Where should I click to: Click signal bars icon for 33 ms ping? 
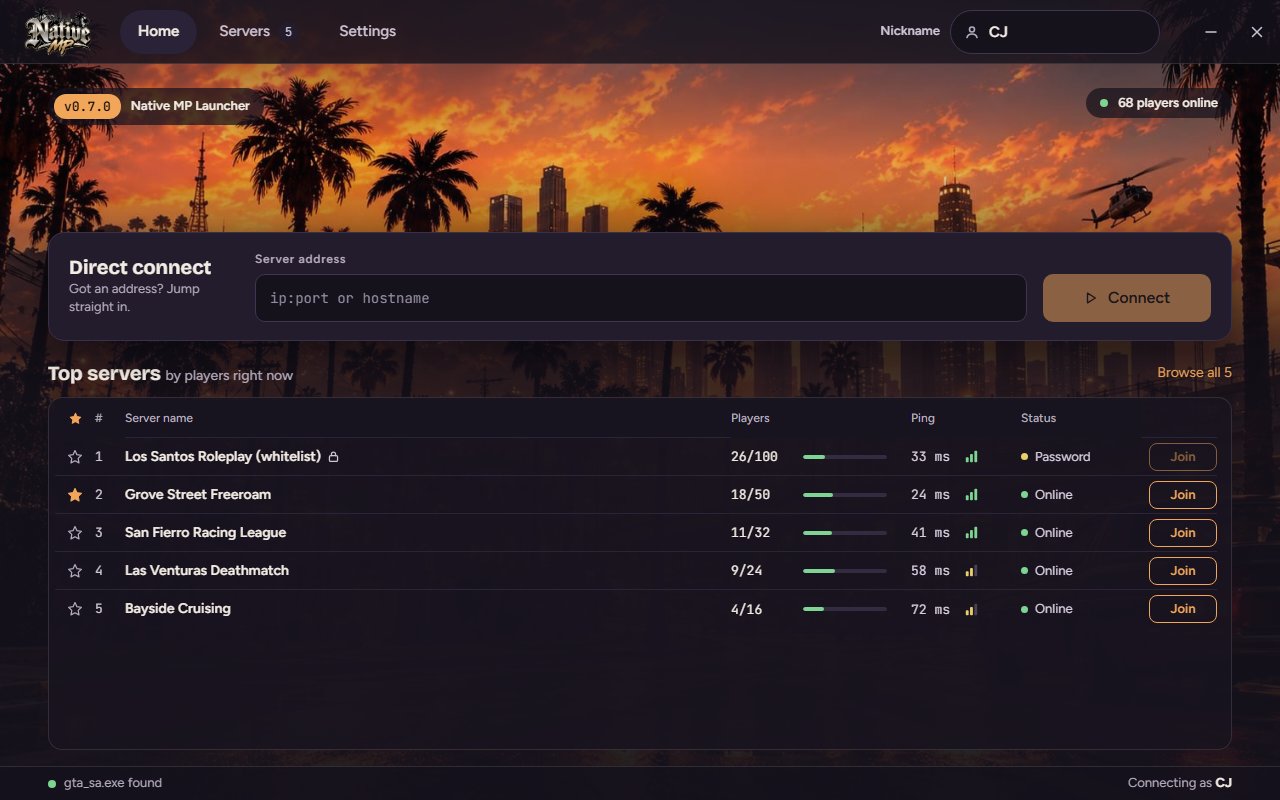(x=971, y=457)
